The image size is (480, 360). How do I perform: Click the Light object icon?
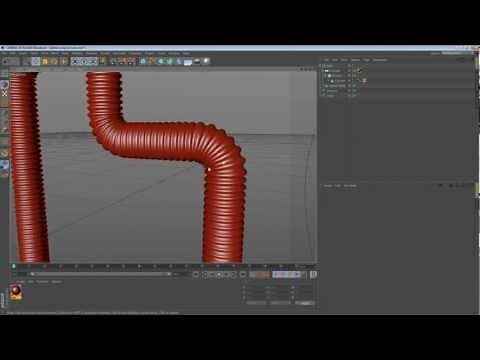tap(206, 61)
